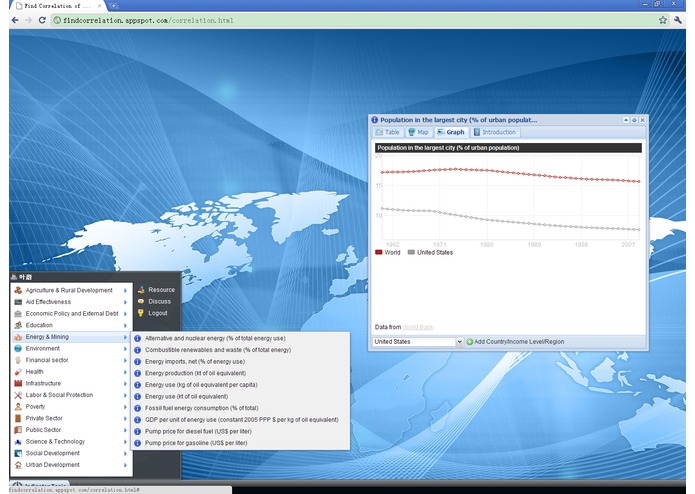Switch to the Table tab
695x494 pixels.
tap(387, 132)
